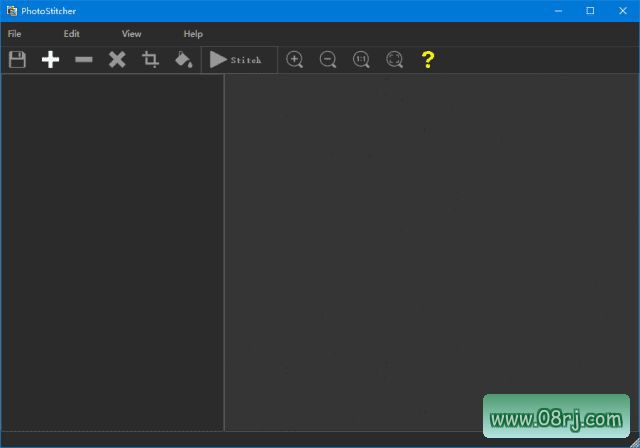
Task: Click the X delete icon in toolbar
Action: (x=117, y=60)
